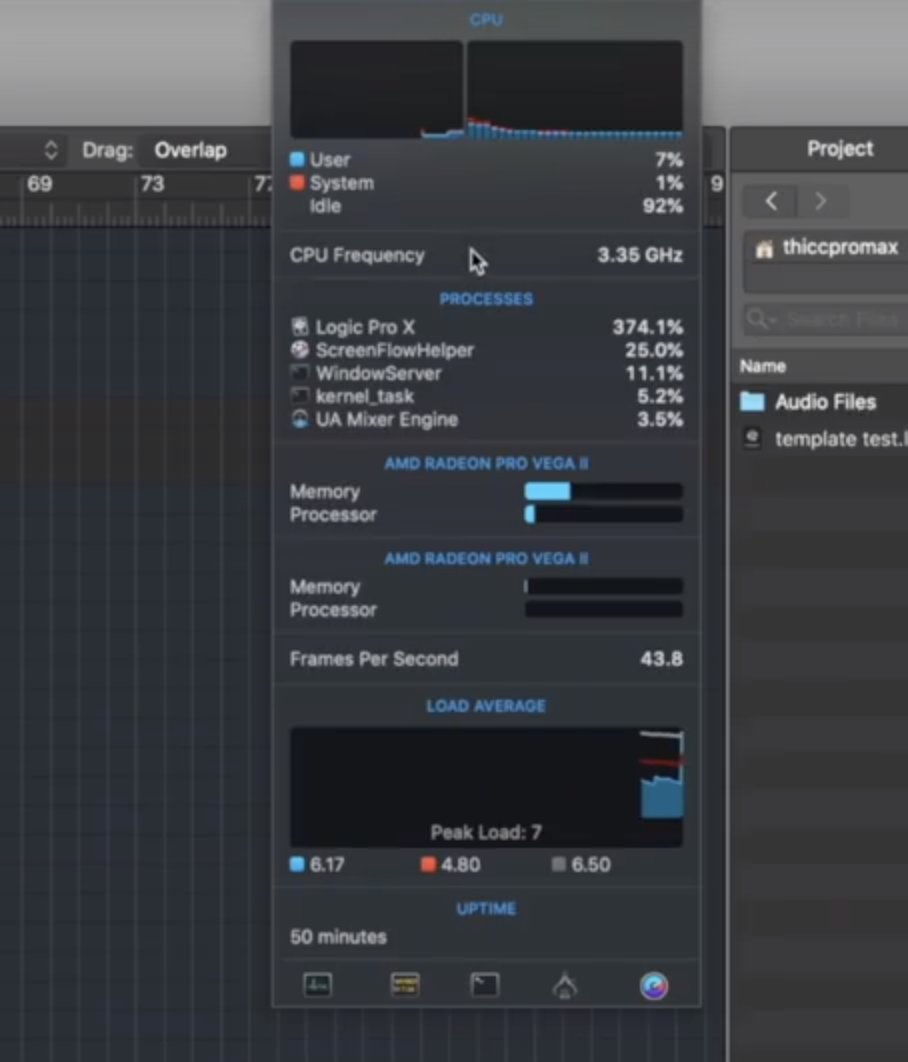Open the compass-shaped utility icon in the footer
This screenshot has height=1062, width=908.
pyautogui.click(x=565, y=986)
